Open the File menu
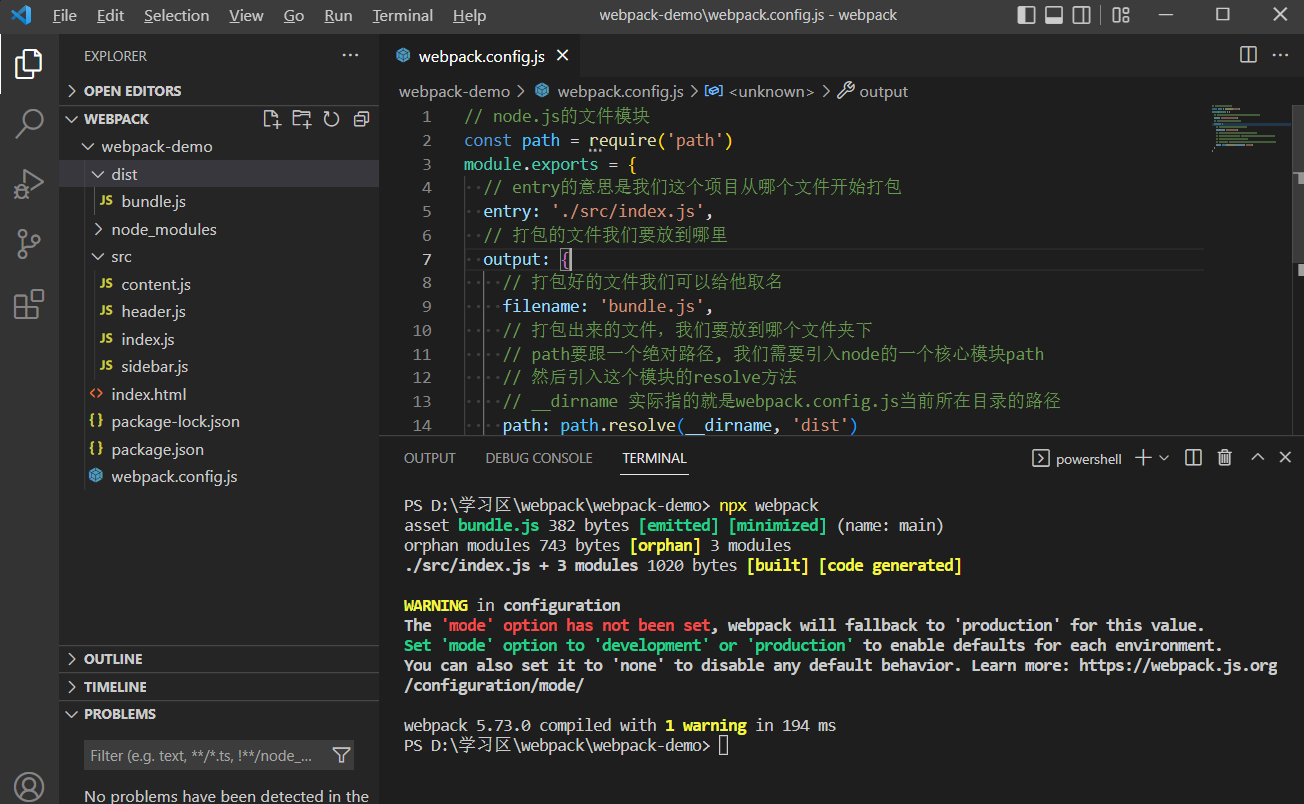 [x=64, y=15]
